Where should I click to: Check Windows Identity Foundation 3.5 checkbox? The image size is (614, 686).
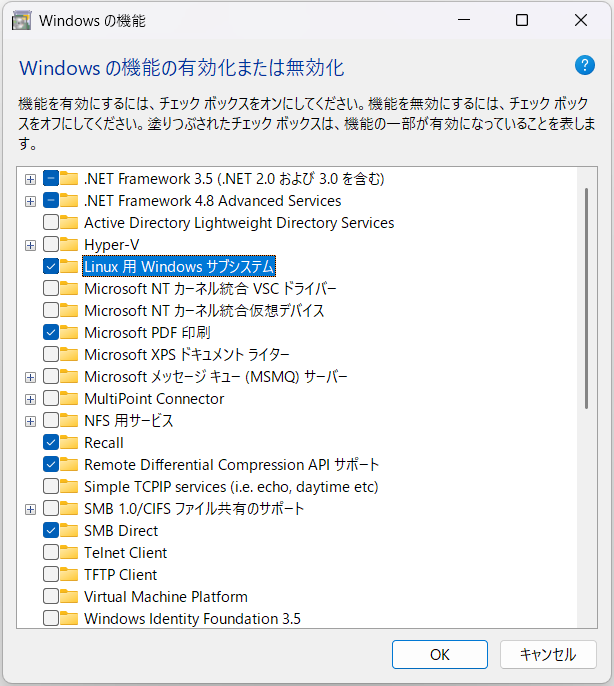tap(51, 618)
